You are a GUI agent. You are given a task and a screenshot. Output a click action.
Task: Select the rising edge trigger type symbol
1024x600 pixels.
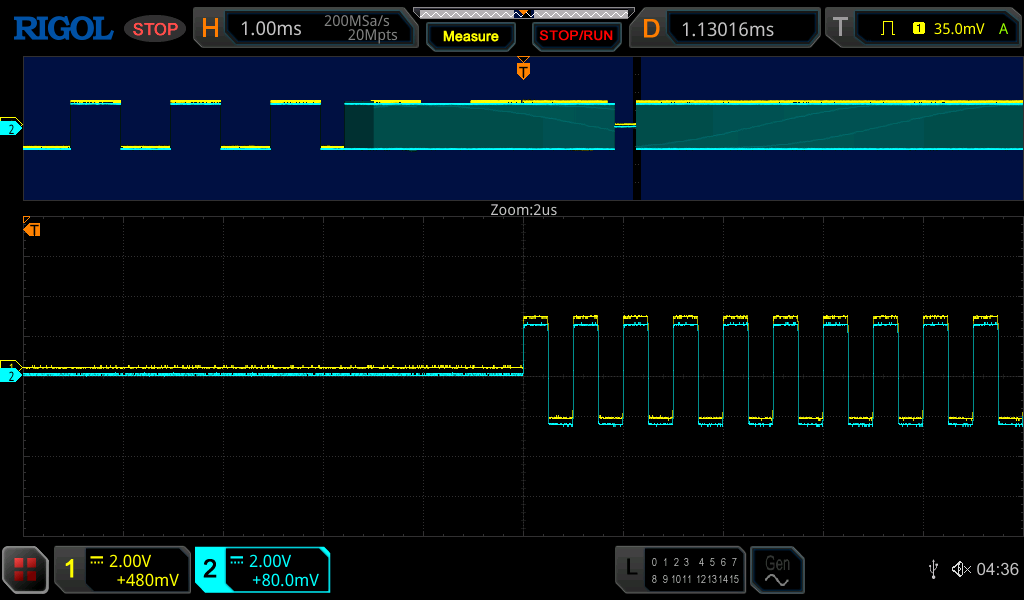(886, 28)
